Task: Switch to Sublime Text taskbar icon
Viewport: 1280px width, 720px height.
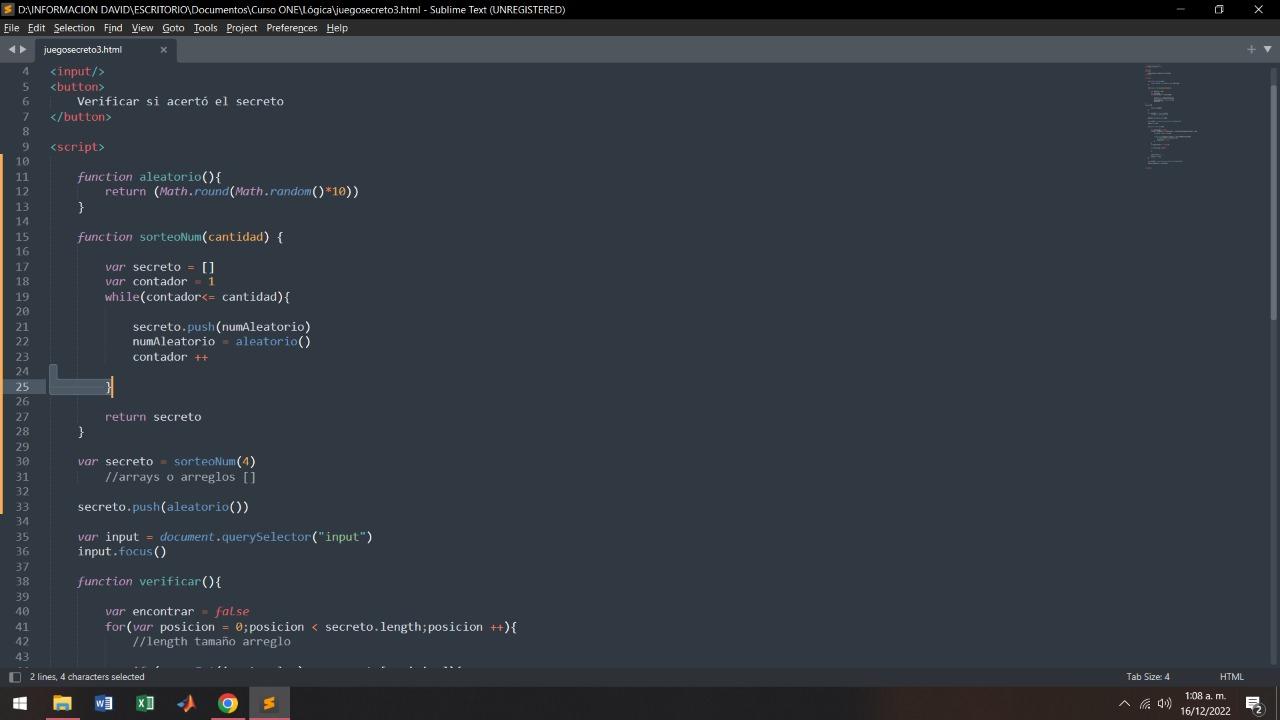Action: pyautogui.click(x=269, y=703)
